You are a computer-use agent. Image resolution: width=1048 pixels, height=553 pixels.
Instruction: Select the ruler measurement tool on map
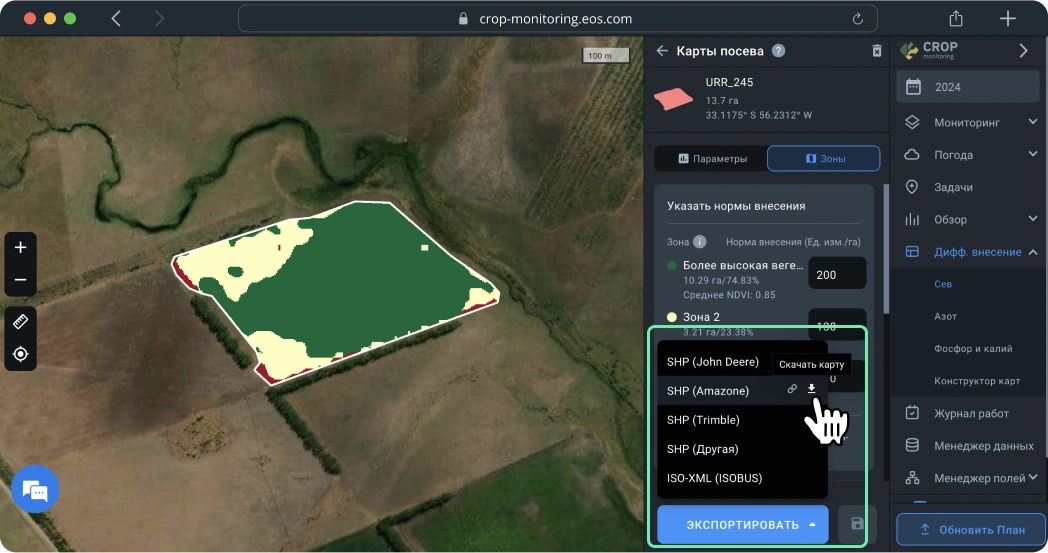(20, 322)
